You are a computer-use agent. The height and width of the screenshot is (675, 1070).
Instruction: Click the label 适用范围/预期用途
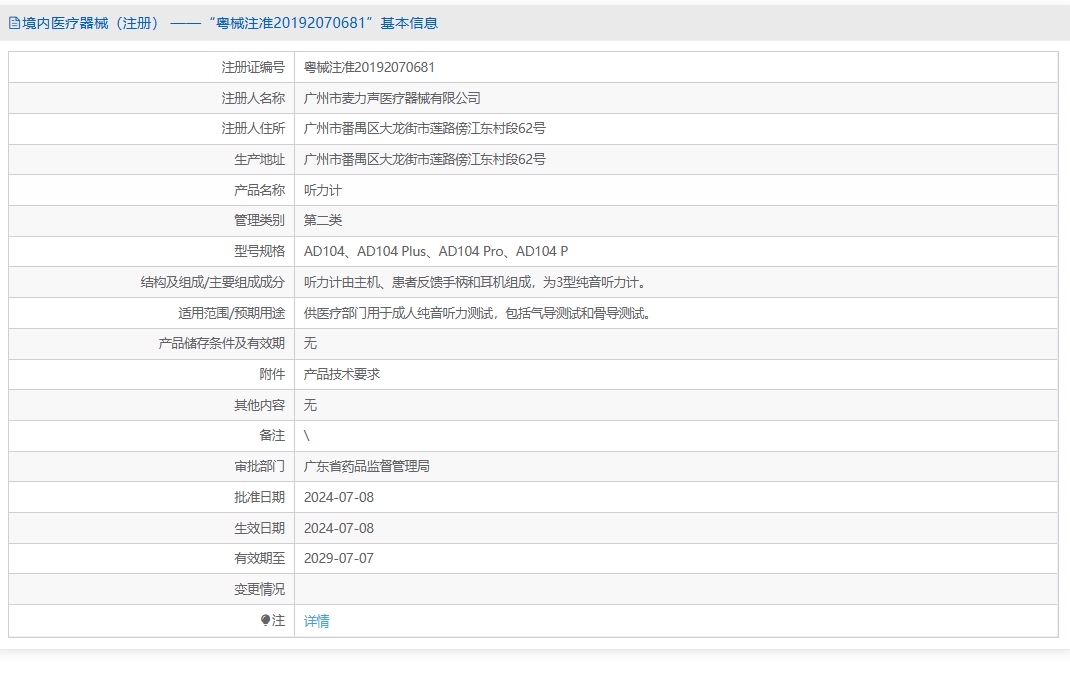pos(232,313)
